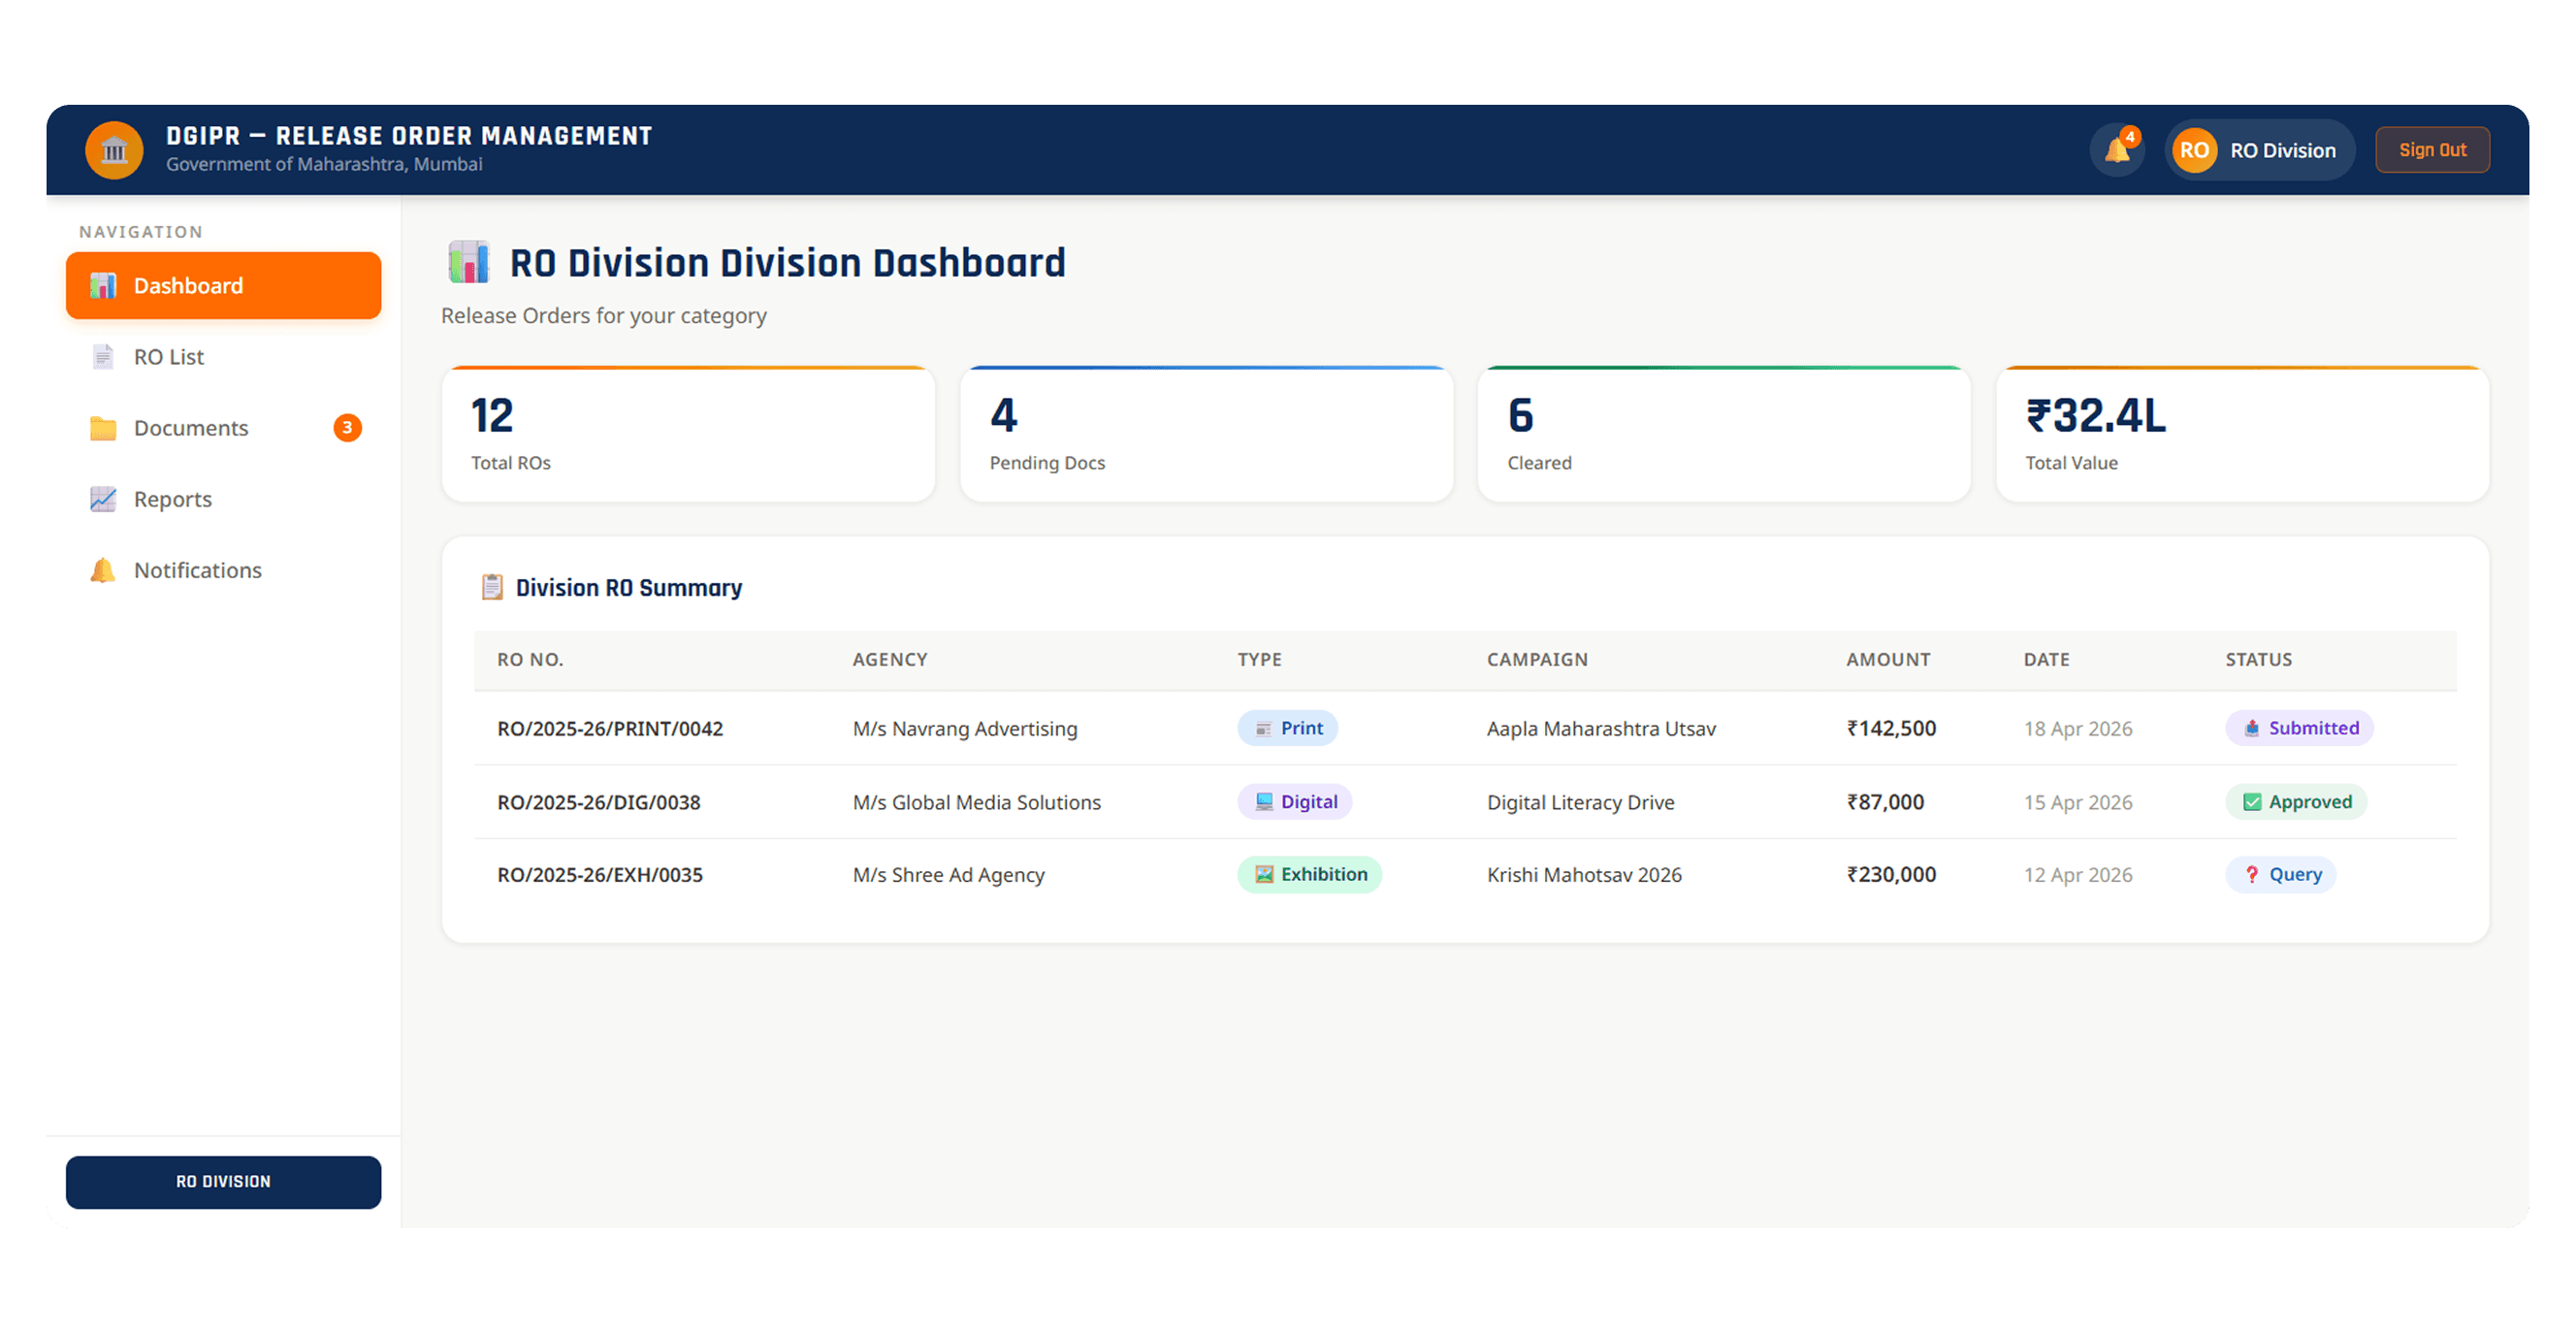Screen dimensions: 2576x1333
Task: Go to RO List in navigation
Action: click(x=223, y=357)
